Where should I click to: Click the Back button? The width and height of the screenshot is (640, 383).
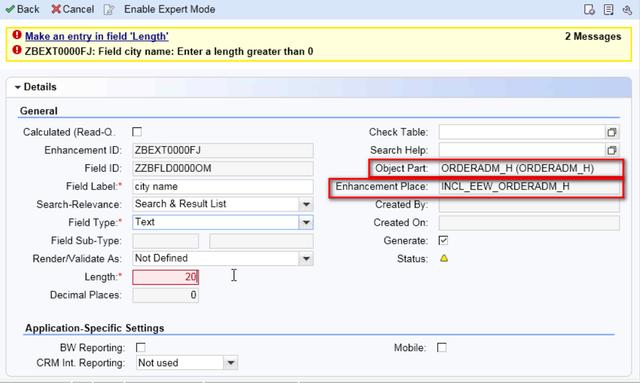pyautogui.click(x=22, y=9)
